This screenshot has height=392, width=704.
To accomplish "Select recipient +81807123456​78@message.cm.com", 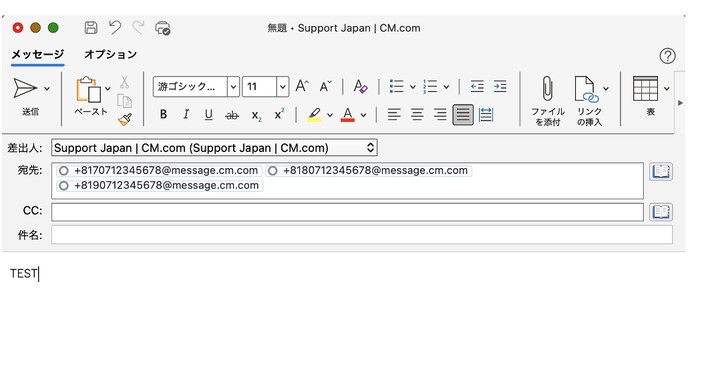I will [369, 171].
